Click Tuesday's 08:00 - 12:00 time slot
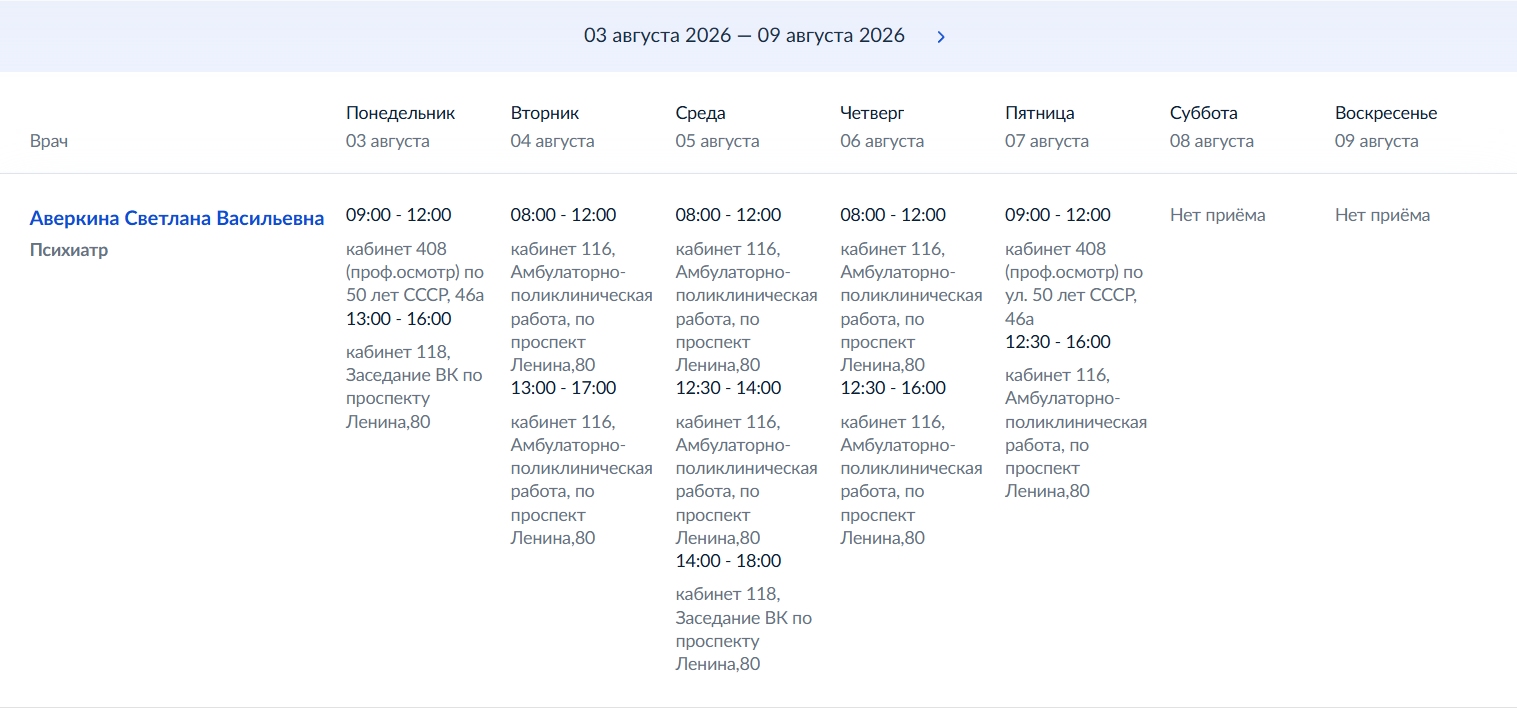Image resolution: width=1517 pixels, height=708 pixels. pos(563,214)
